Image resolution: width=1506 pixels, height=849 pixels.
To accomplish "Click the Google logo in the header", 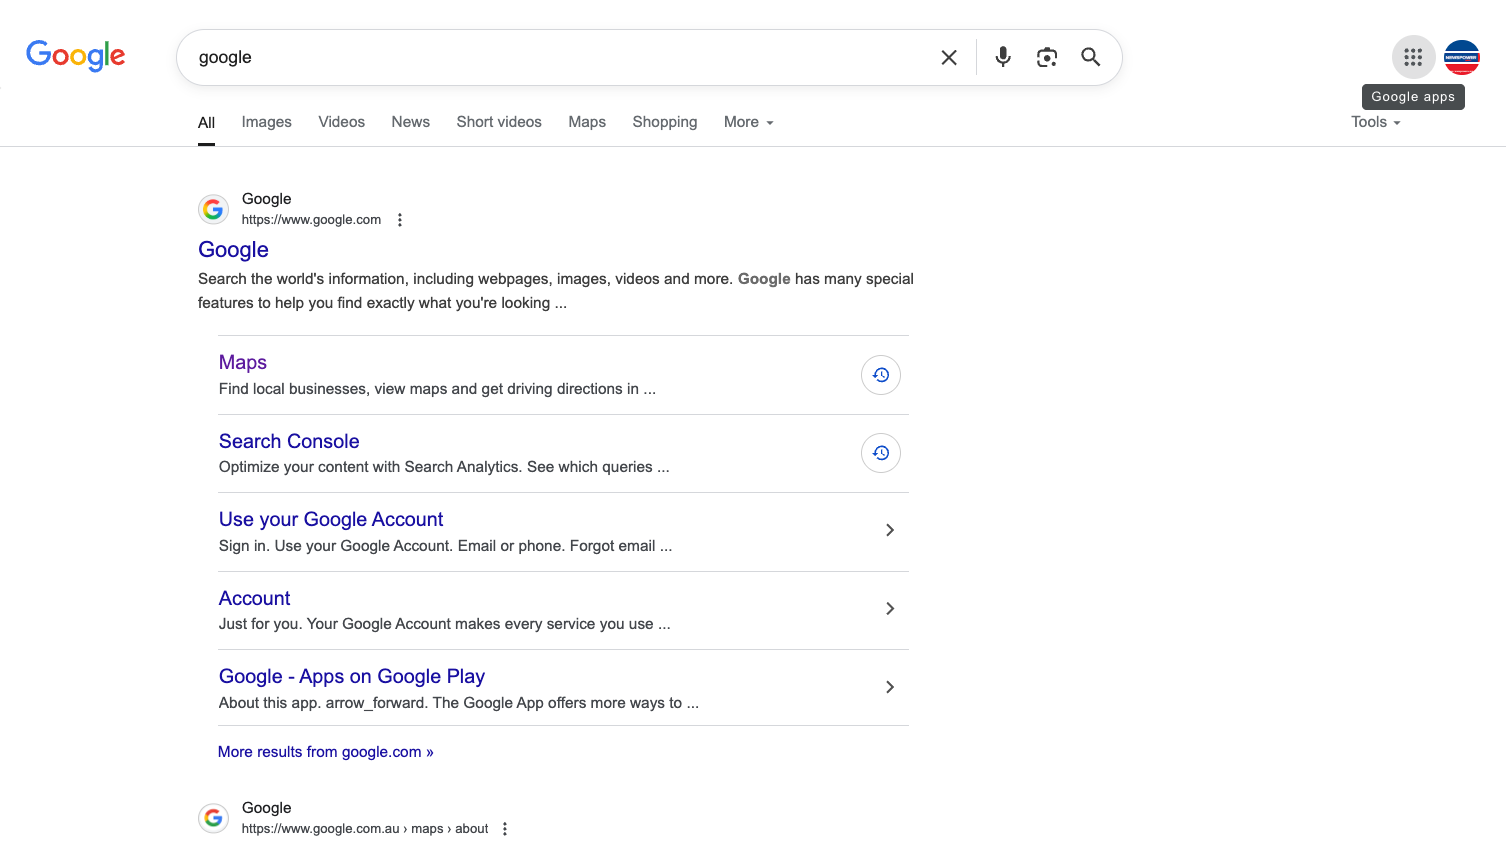I will pos(76,56).
